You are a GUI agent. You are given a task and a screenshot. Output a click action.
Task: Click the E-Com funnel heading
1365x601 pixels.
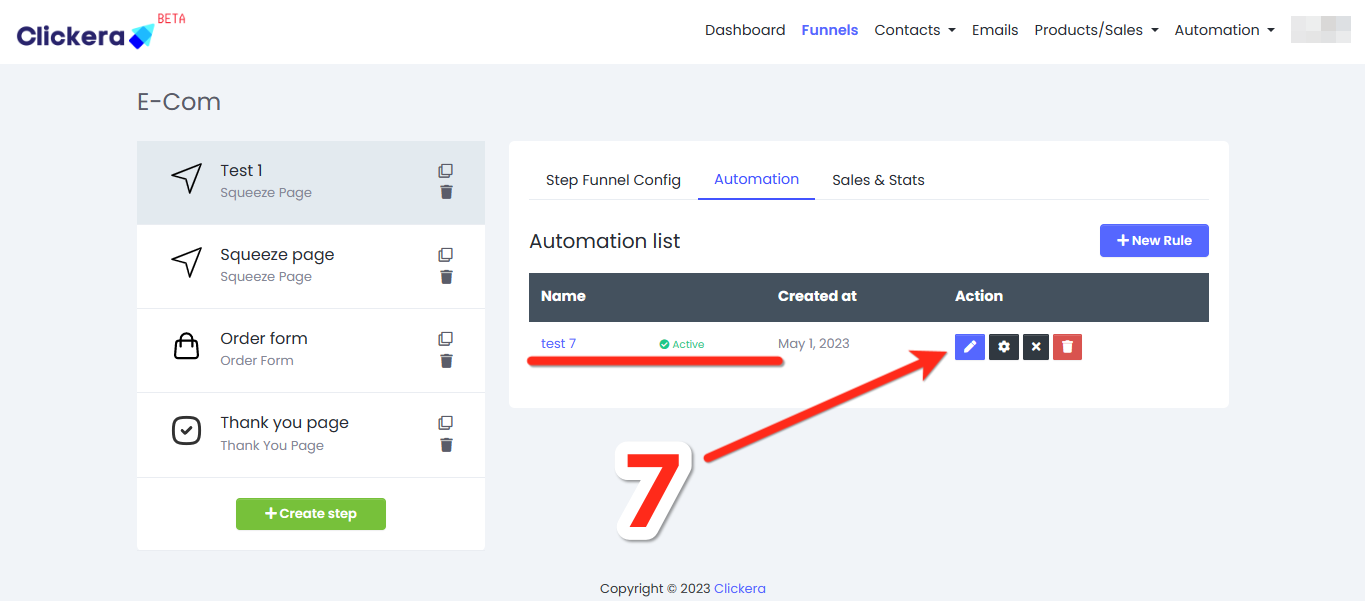pyautogui.click(x=179, y=102)
